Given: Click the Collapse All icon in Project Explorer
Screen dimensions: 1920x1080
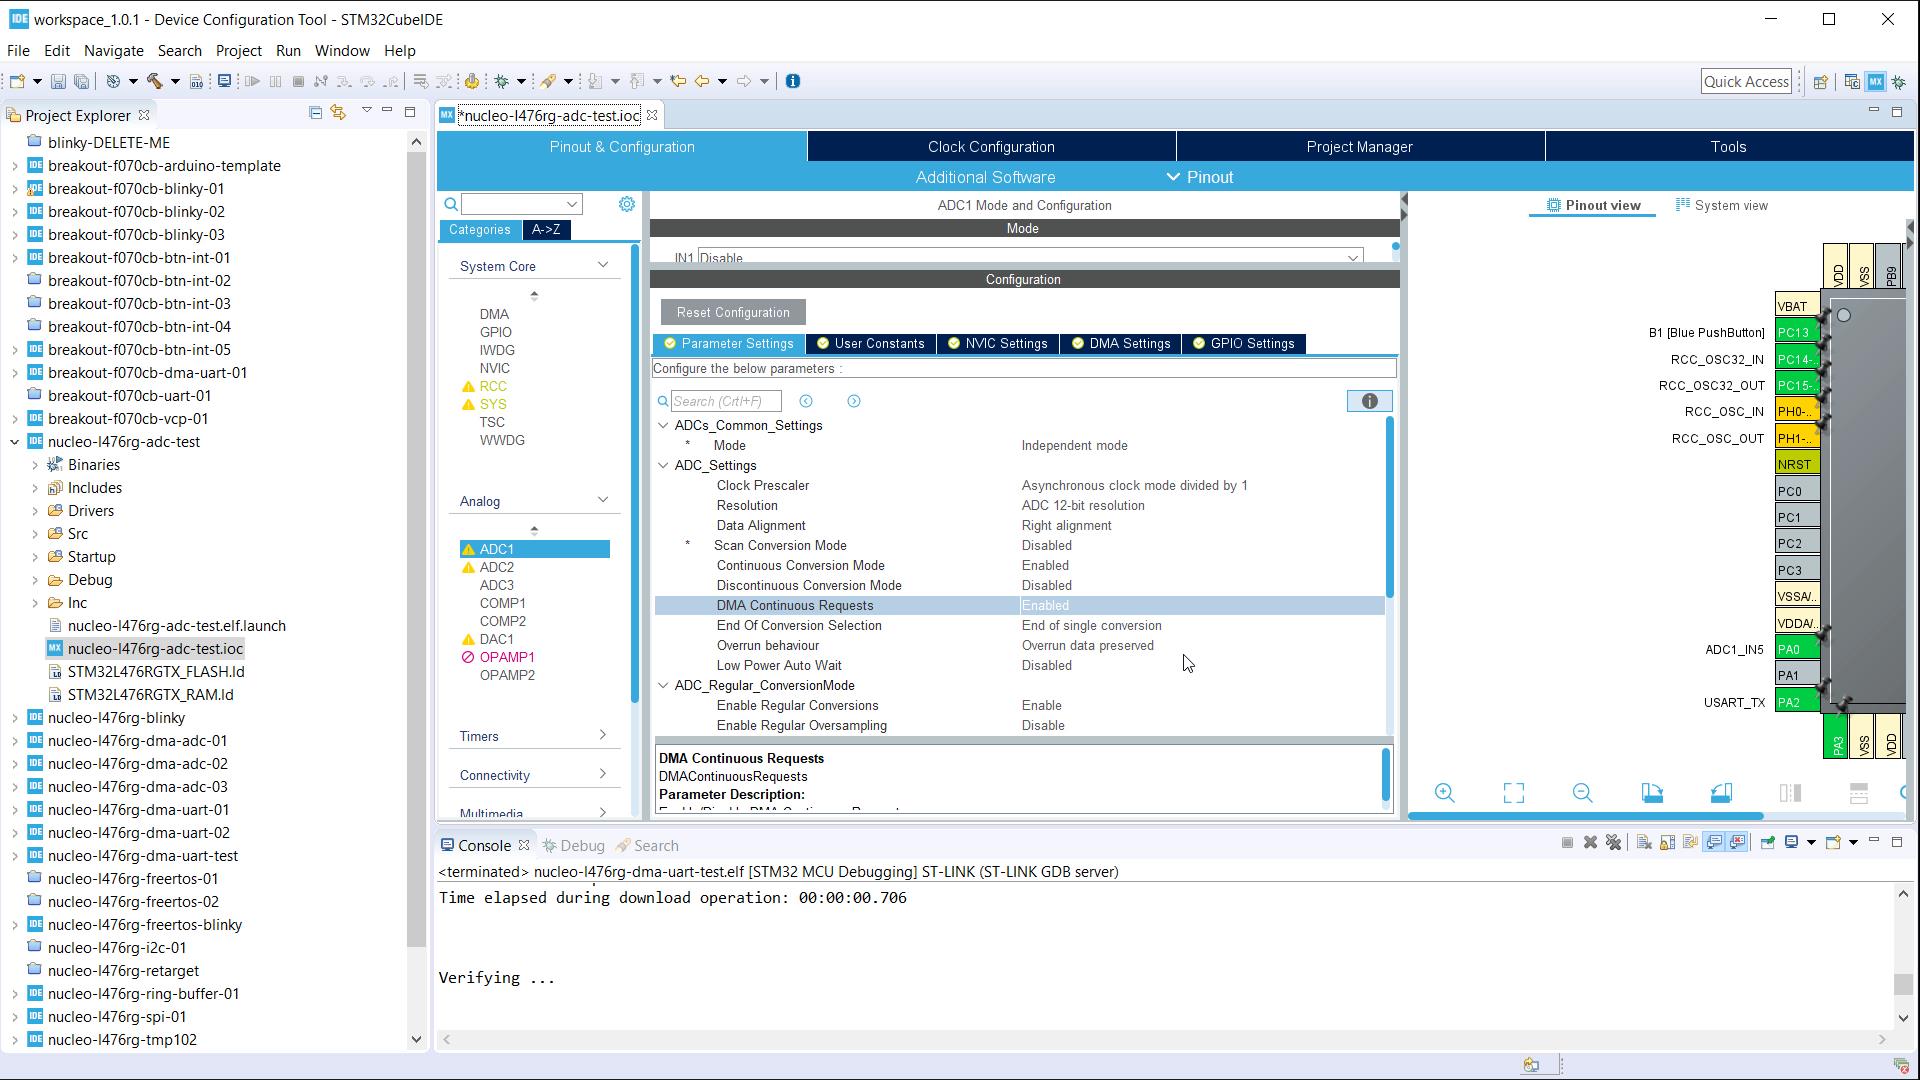Looking at the screenshot, I should point(315,113).
